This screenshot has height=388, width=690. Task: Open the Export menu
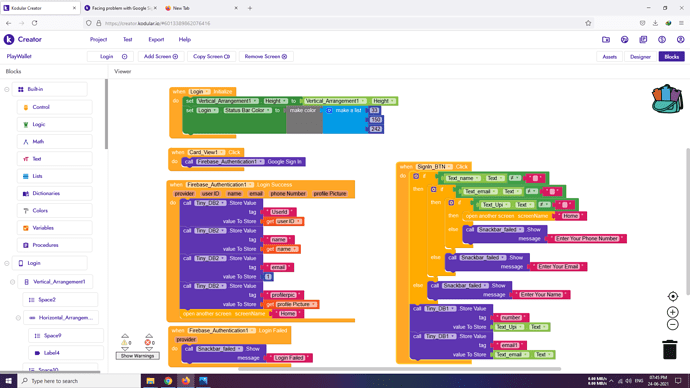[x=156, y=40]
